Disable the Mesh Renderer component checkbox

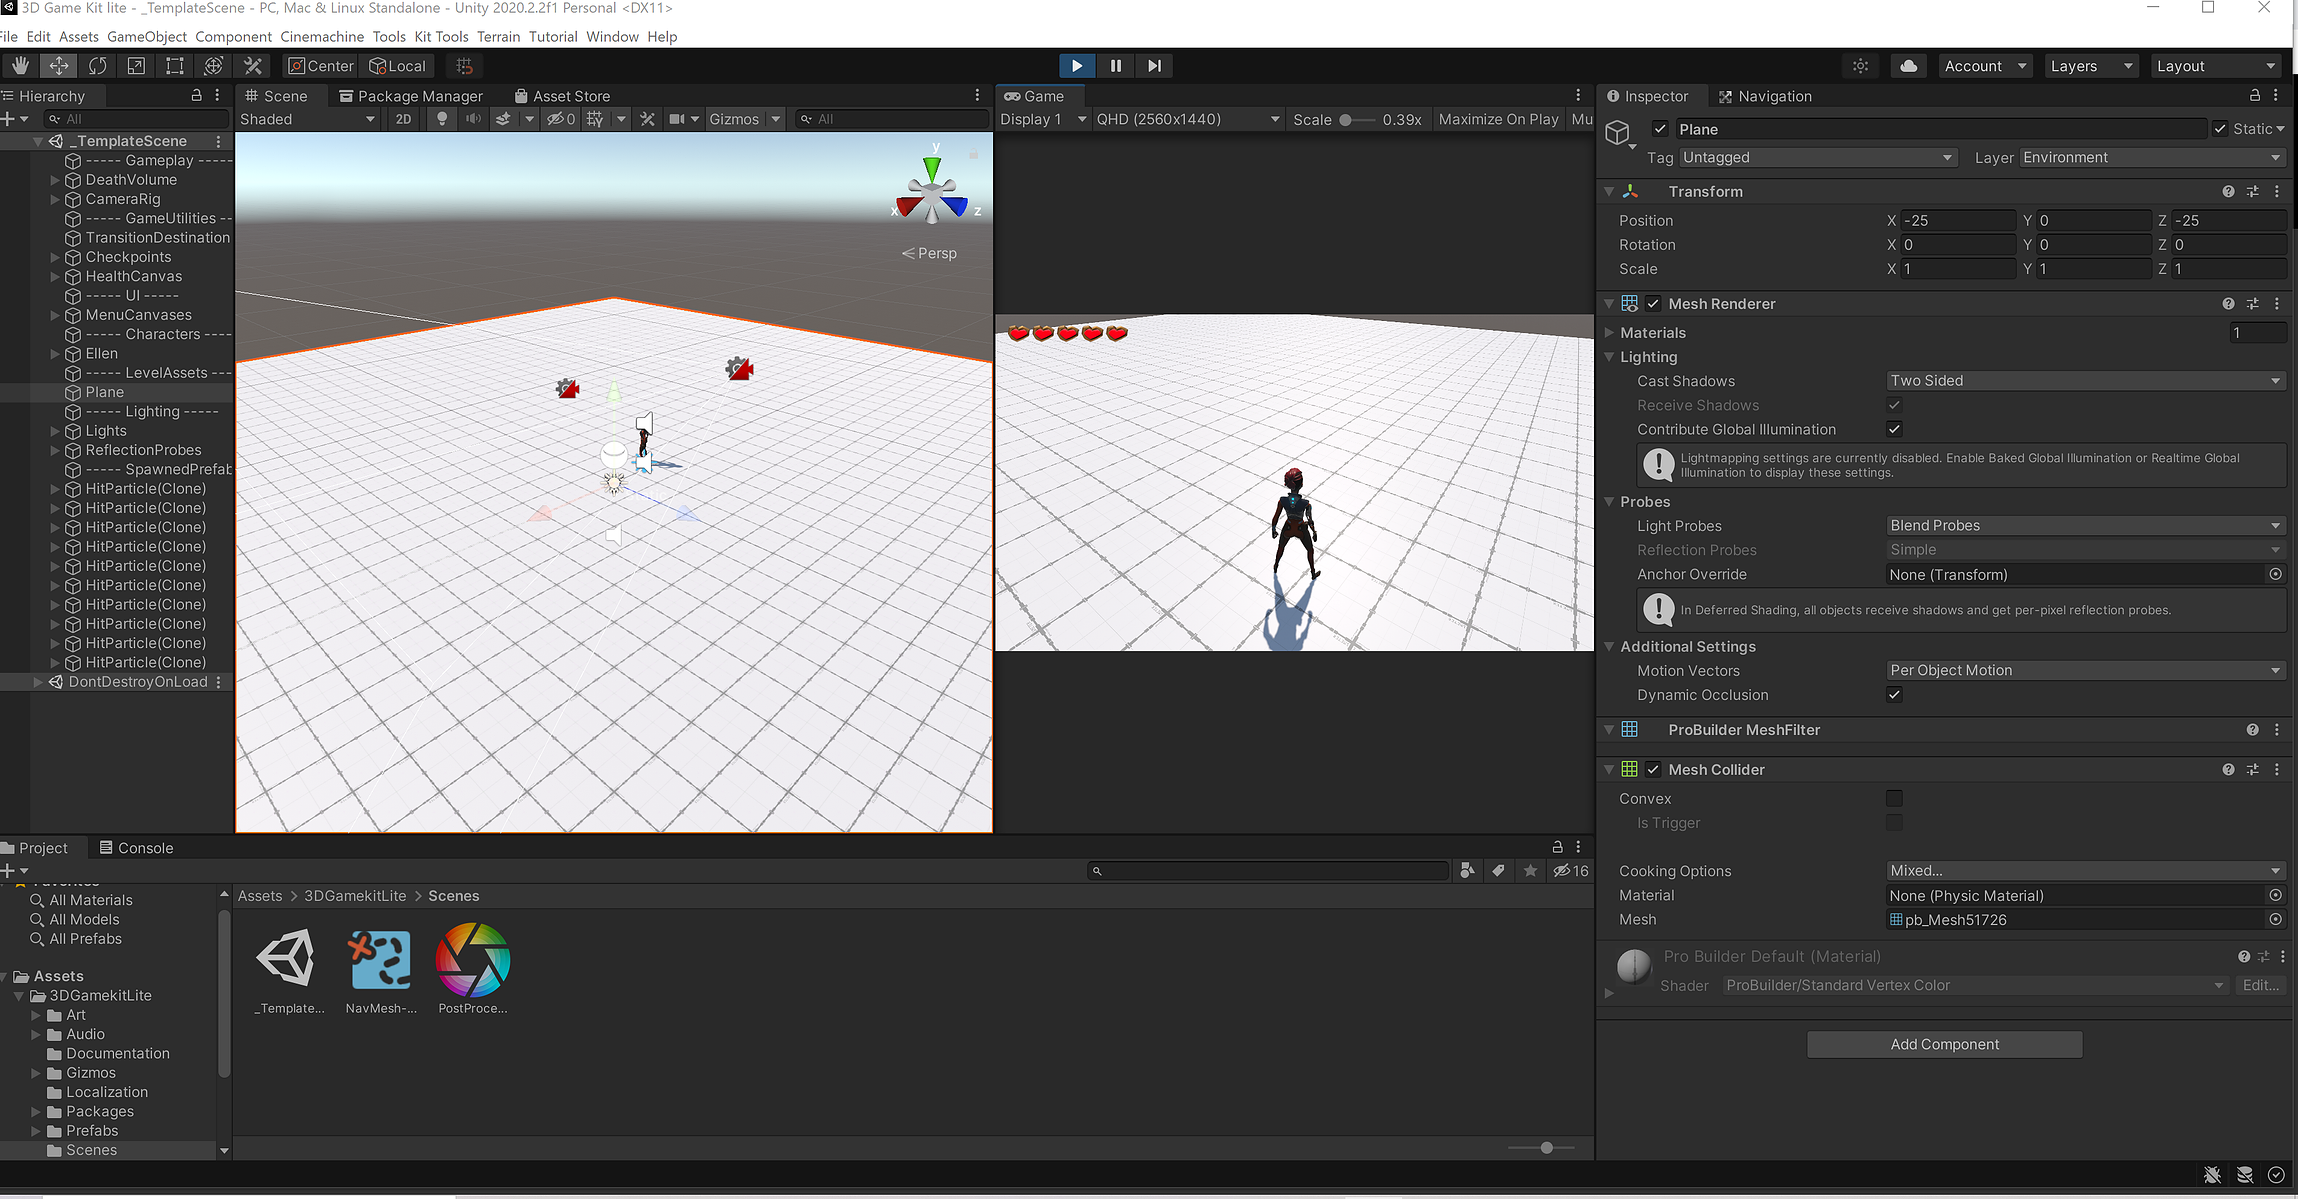click(x=1653, y=304)
